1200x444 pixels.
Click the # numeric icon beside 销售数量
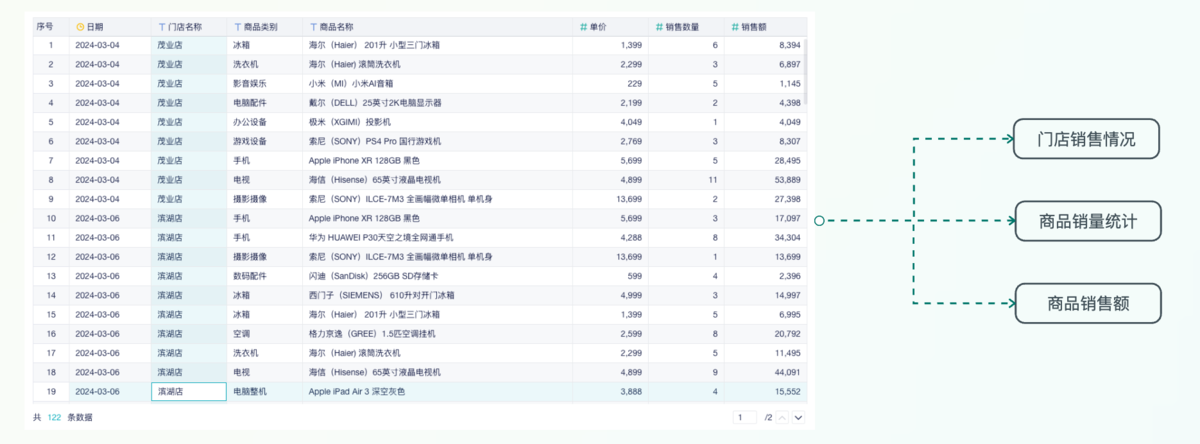click(659, 27)
